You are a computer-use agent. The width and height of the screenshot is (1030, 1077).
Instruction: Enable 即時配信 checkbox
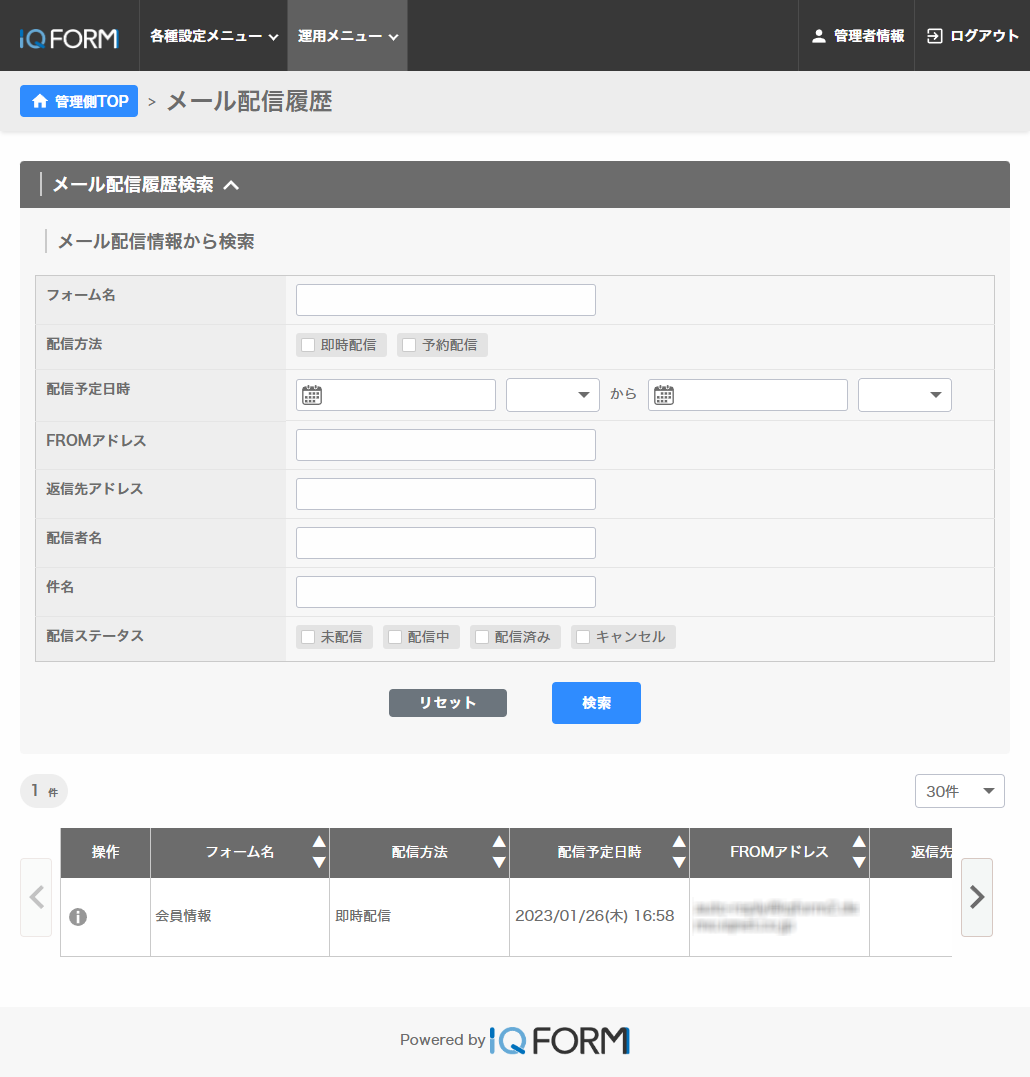[309, 346]
